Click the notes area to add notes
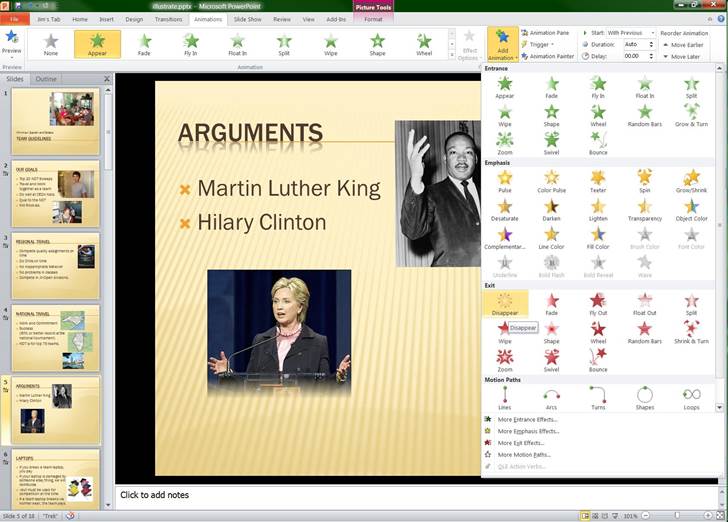This screenshot has width=728, height=522. tap(416, 497)
